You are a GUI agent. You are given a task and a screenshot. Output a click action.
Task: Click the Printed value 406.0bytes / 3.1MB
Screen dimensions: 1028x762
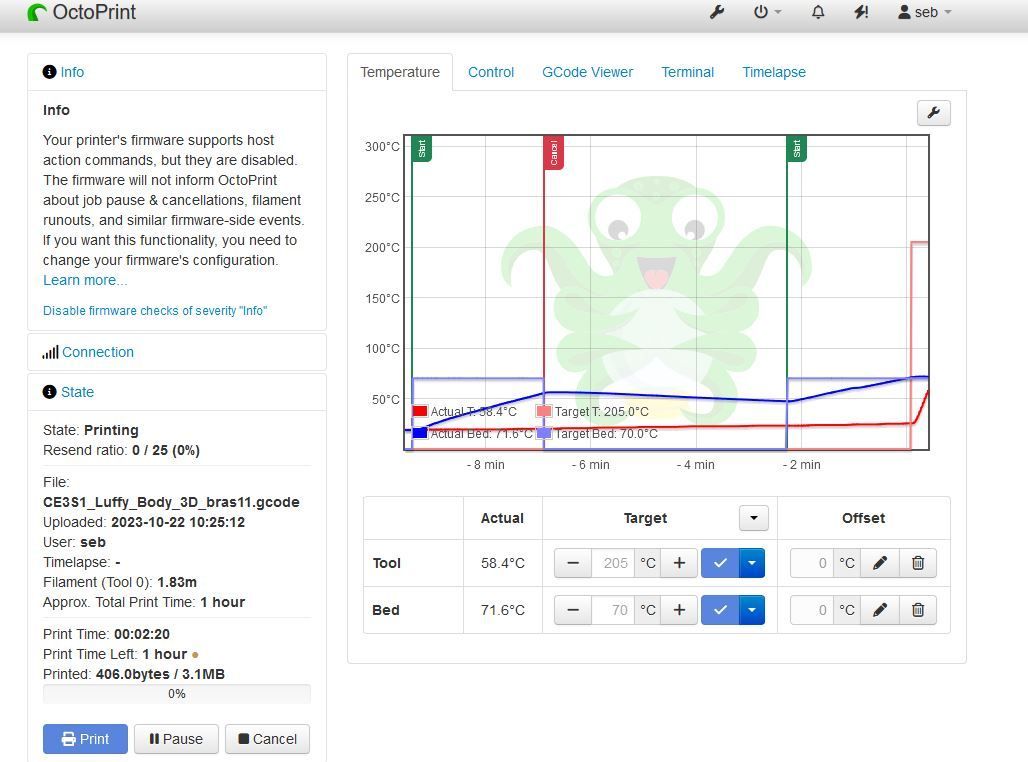pos(160,674)
